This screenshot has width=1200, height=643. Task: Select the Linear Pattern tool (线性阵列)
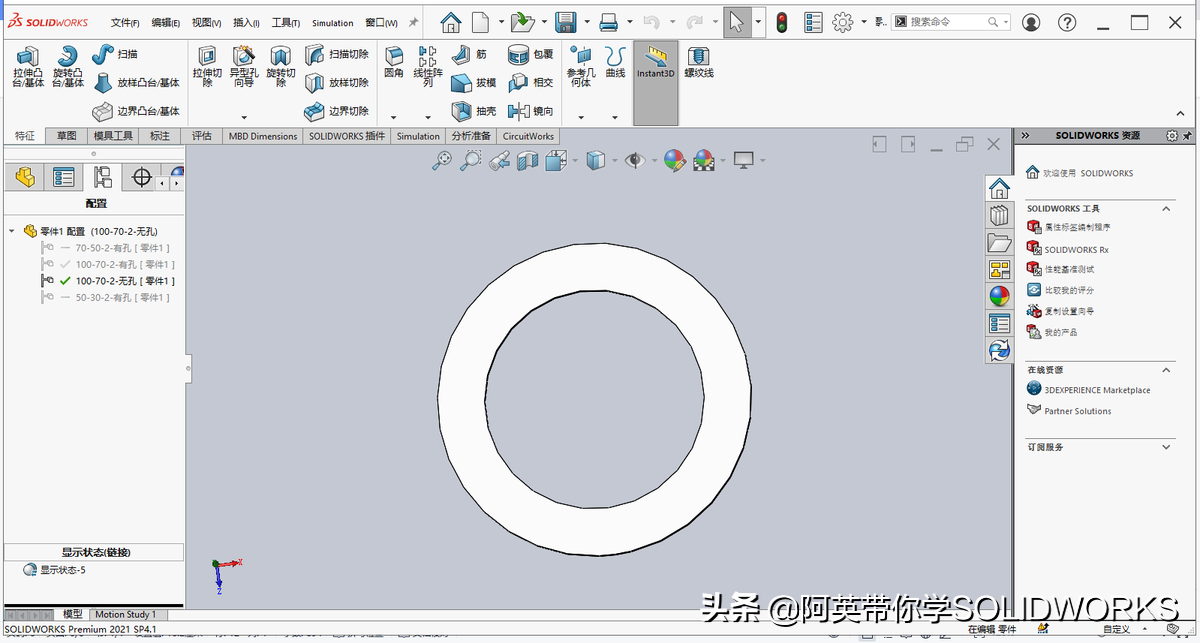(428, 66)
